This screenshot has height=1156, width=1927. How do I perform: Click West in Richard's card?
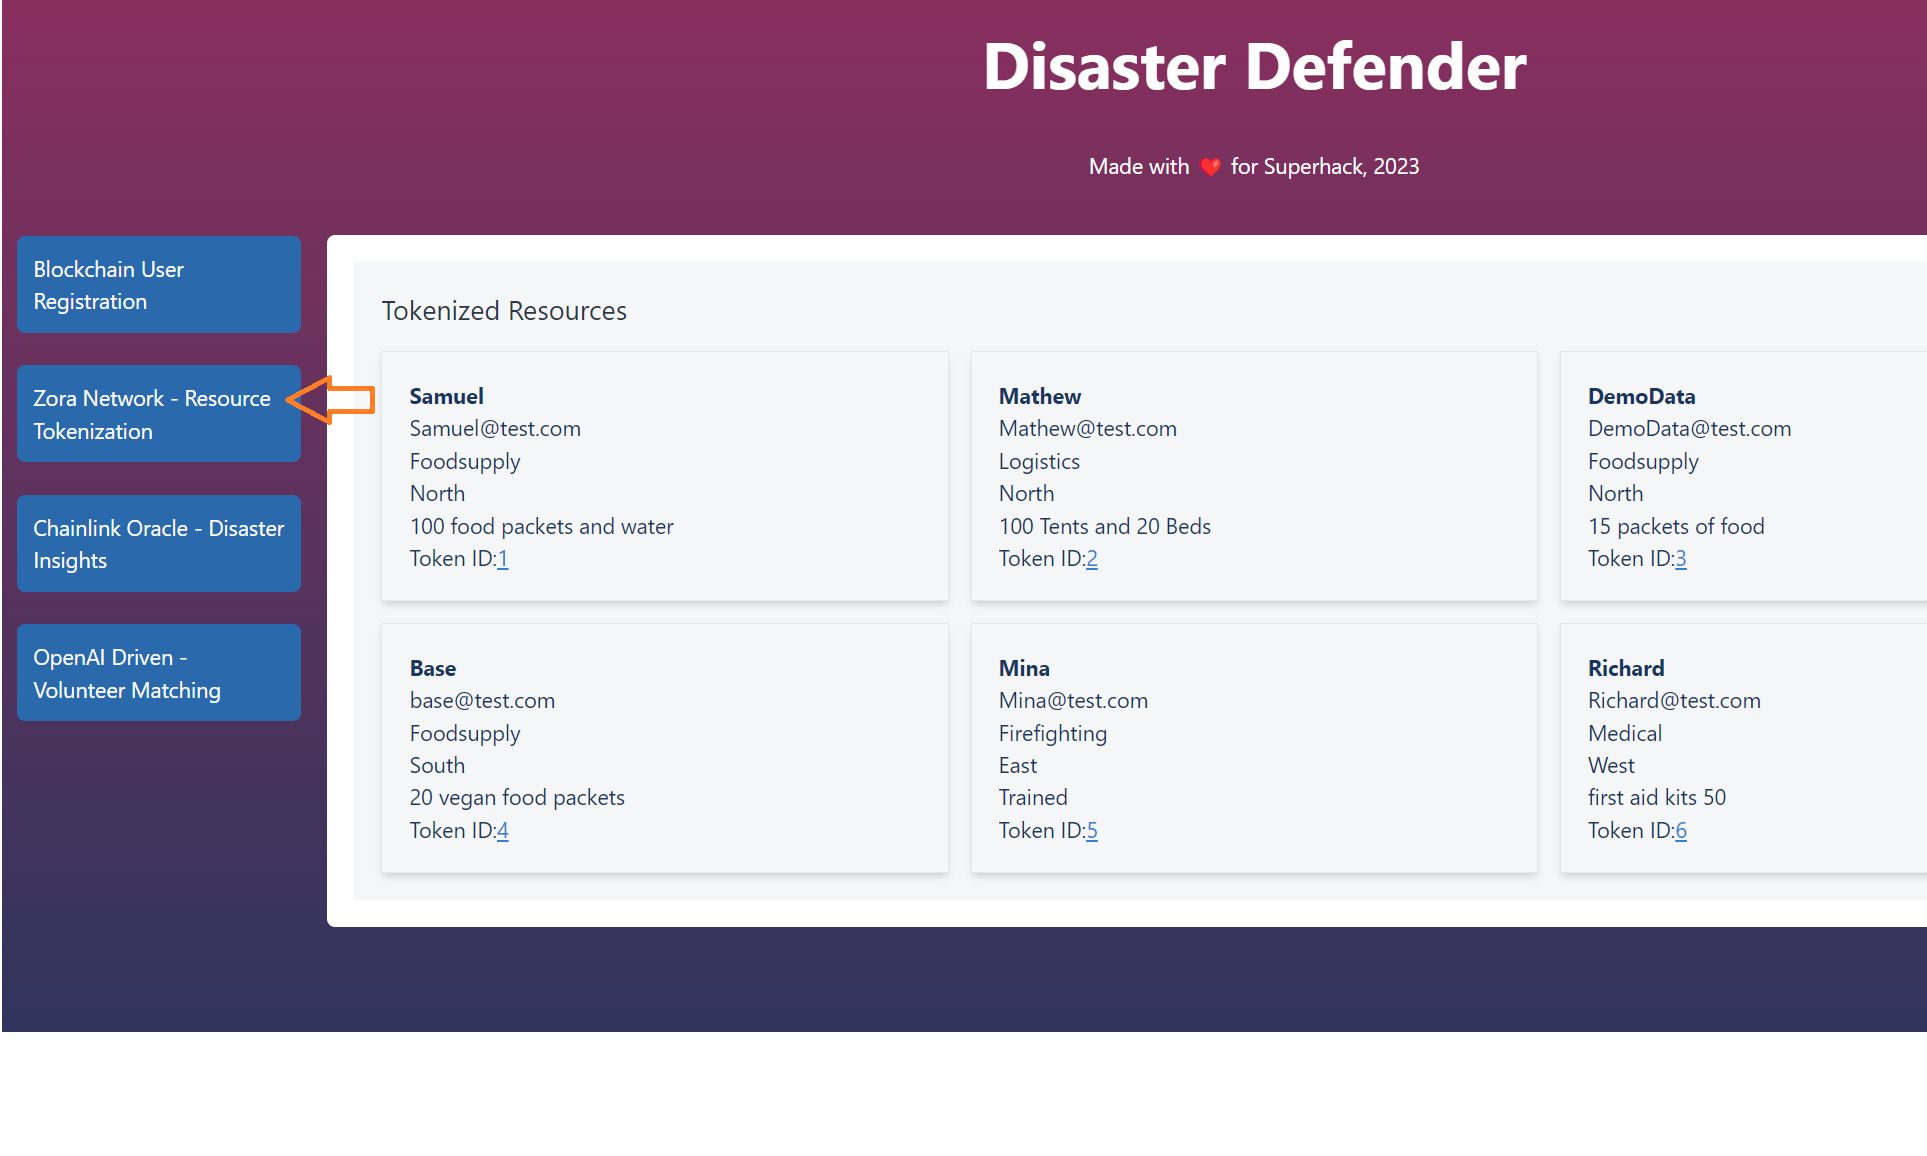(x=1611, y=765)
